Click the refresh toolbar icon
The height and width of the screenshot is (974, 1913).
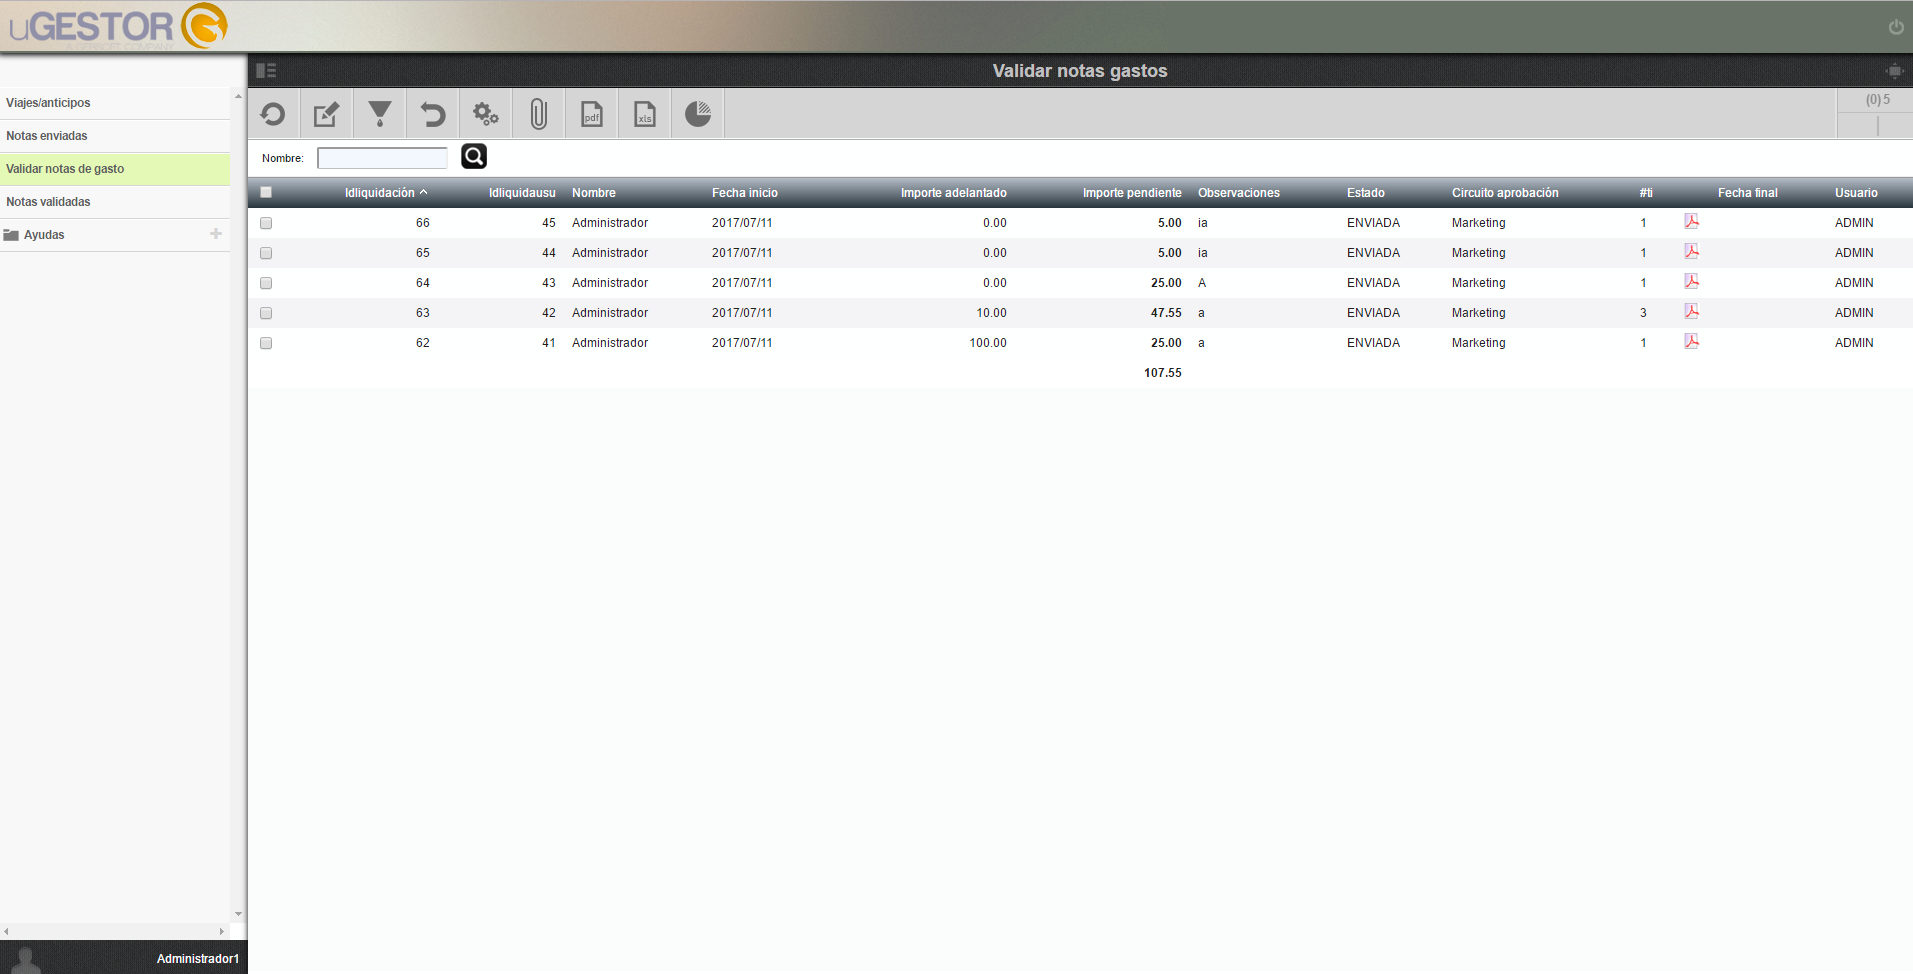coord(273,114)
